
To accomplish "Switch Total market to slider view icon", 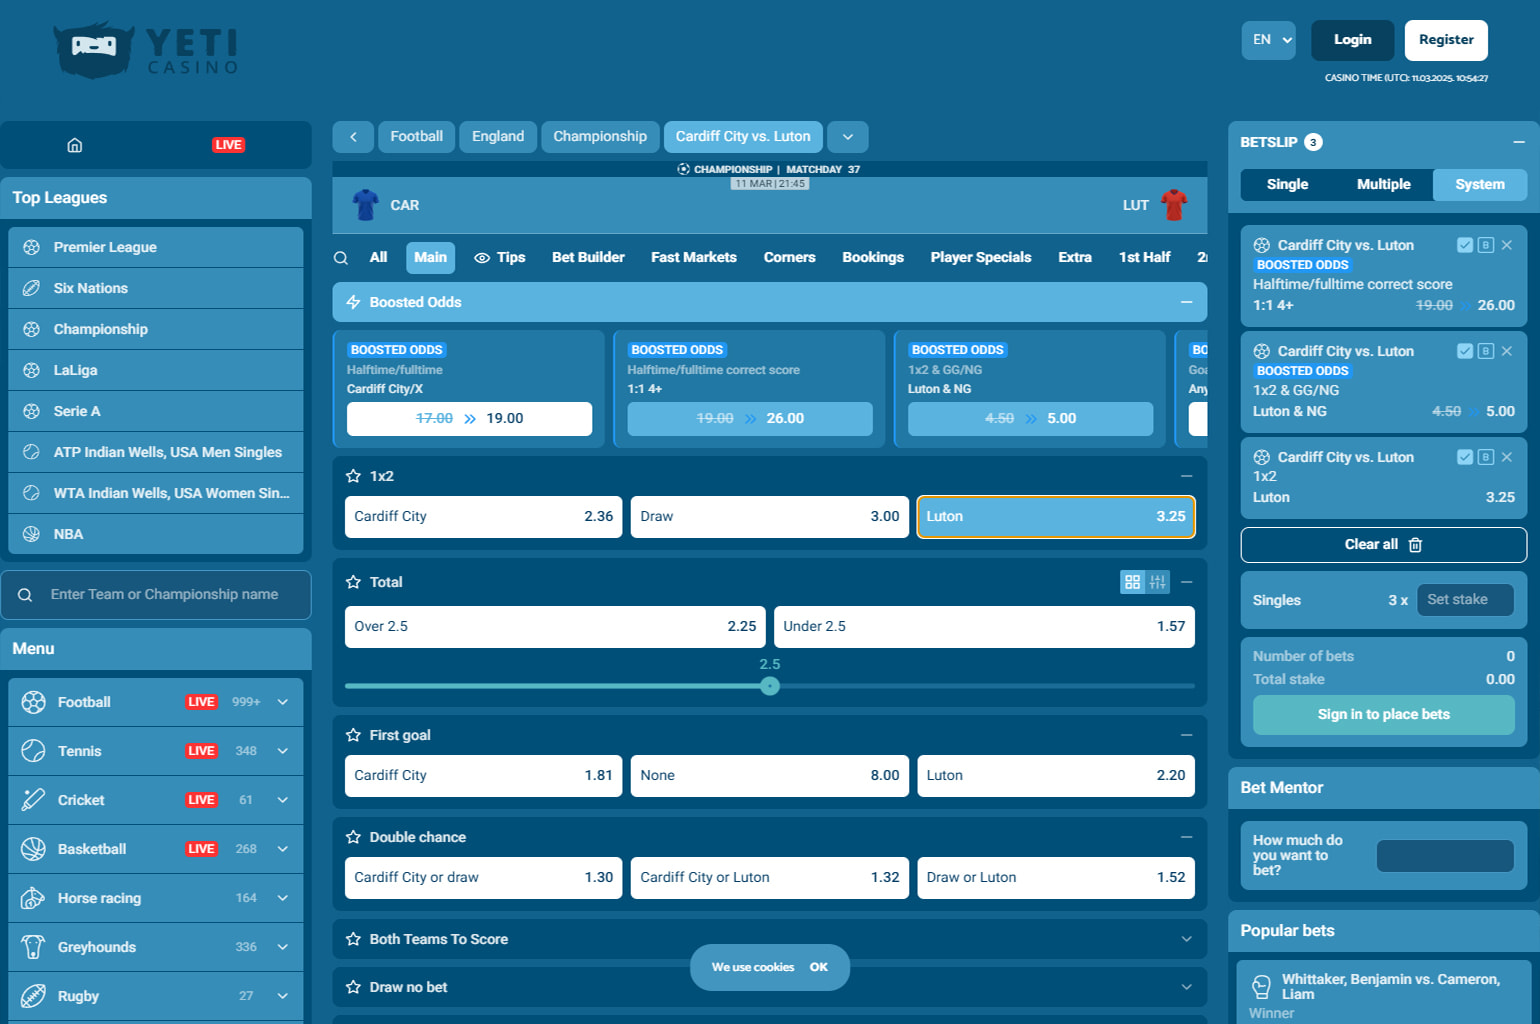I will coord(1158,582).
